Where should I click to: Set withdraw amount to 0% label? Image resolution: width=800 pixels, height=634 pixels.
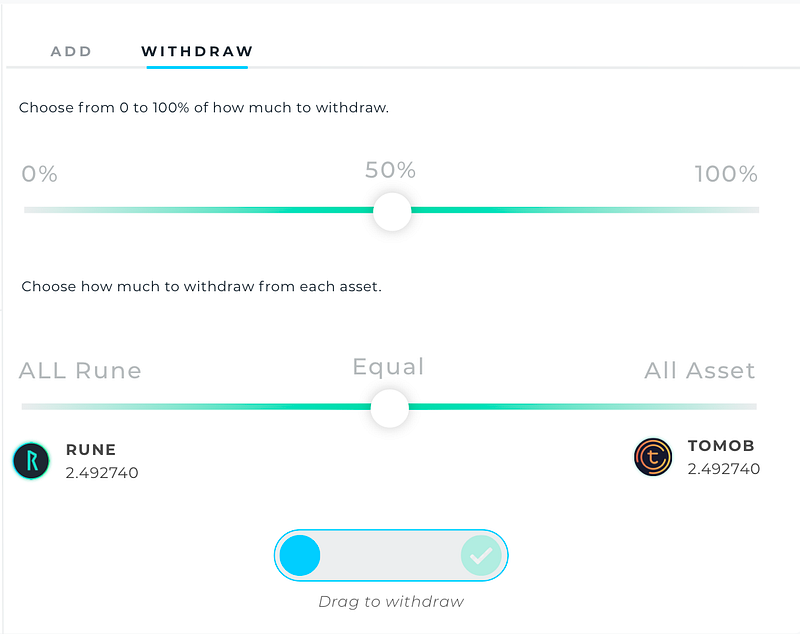tap(40, 174)
